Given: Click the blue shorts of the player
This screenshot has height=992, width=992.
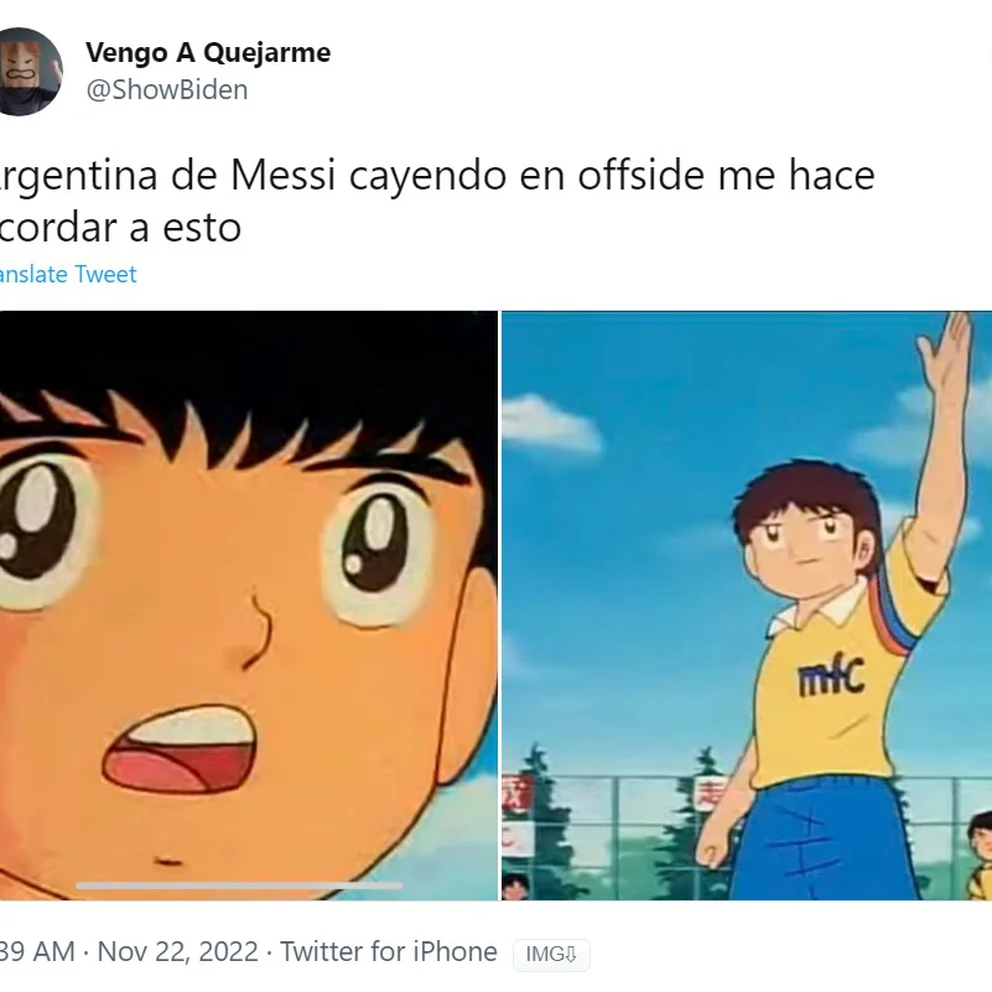Looking at the screenshot, I should click(x=824, y=840).
